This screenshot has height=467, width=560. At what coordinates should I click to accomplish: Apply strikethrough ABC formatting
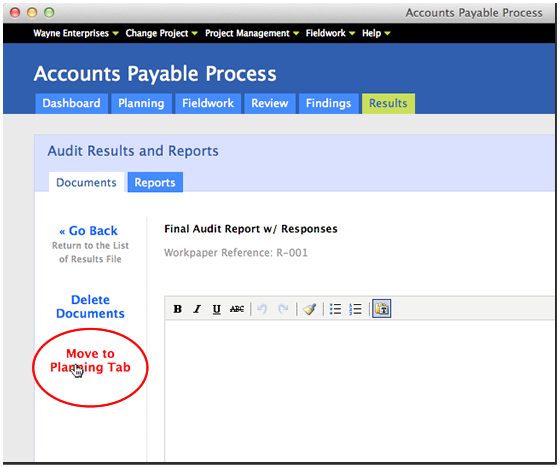237,309
